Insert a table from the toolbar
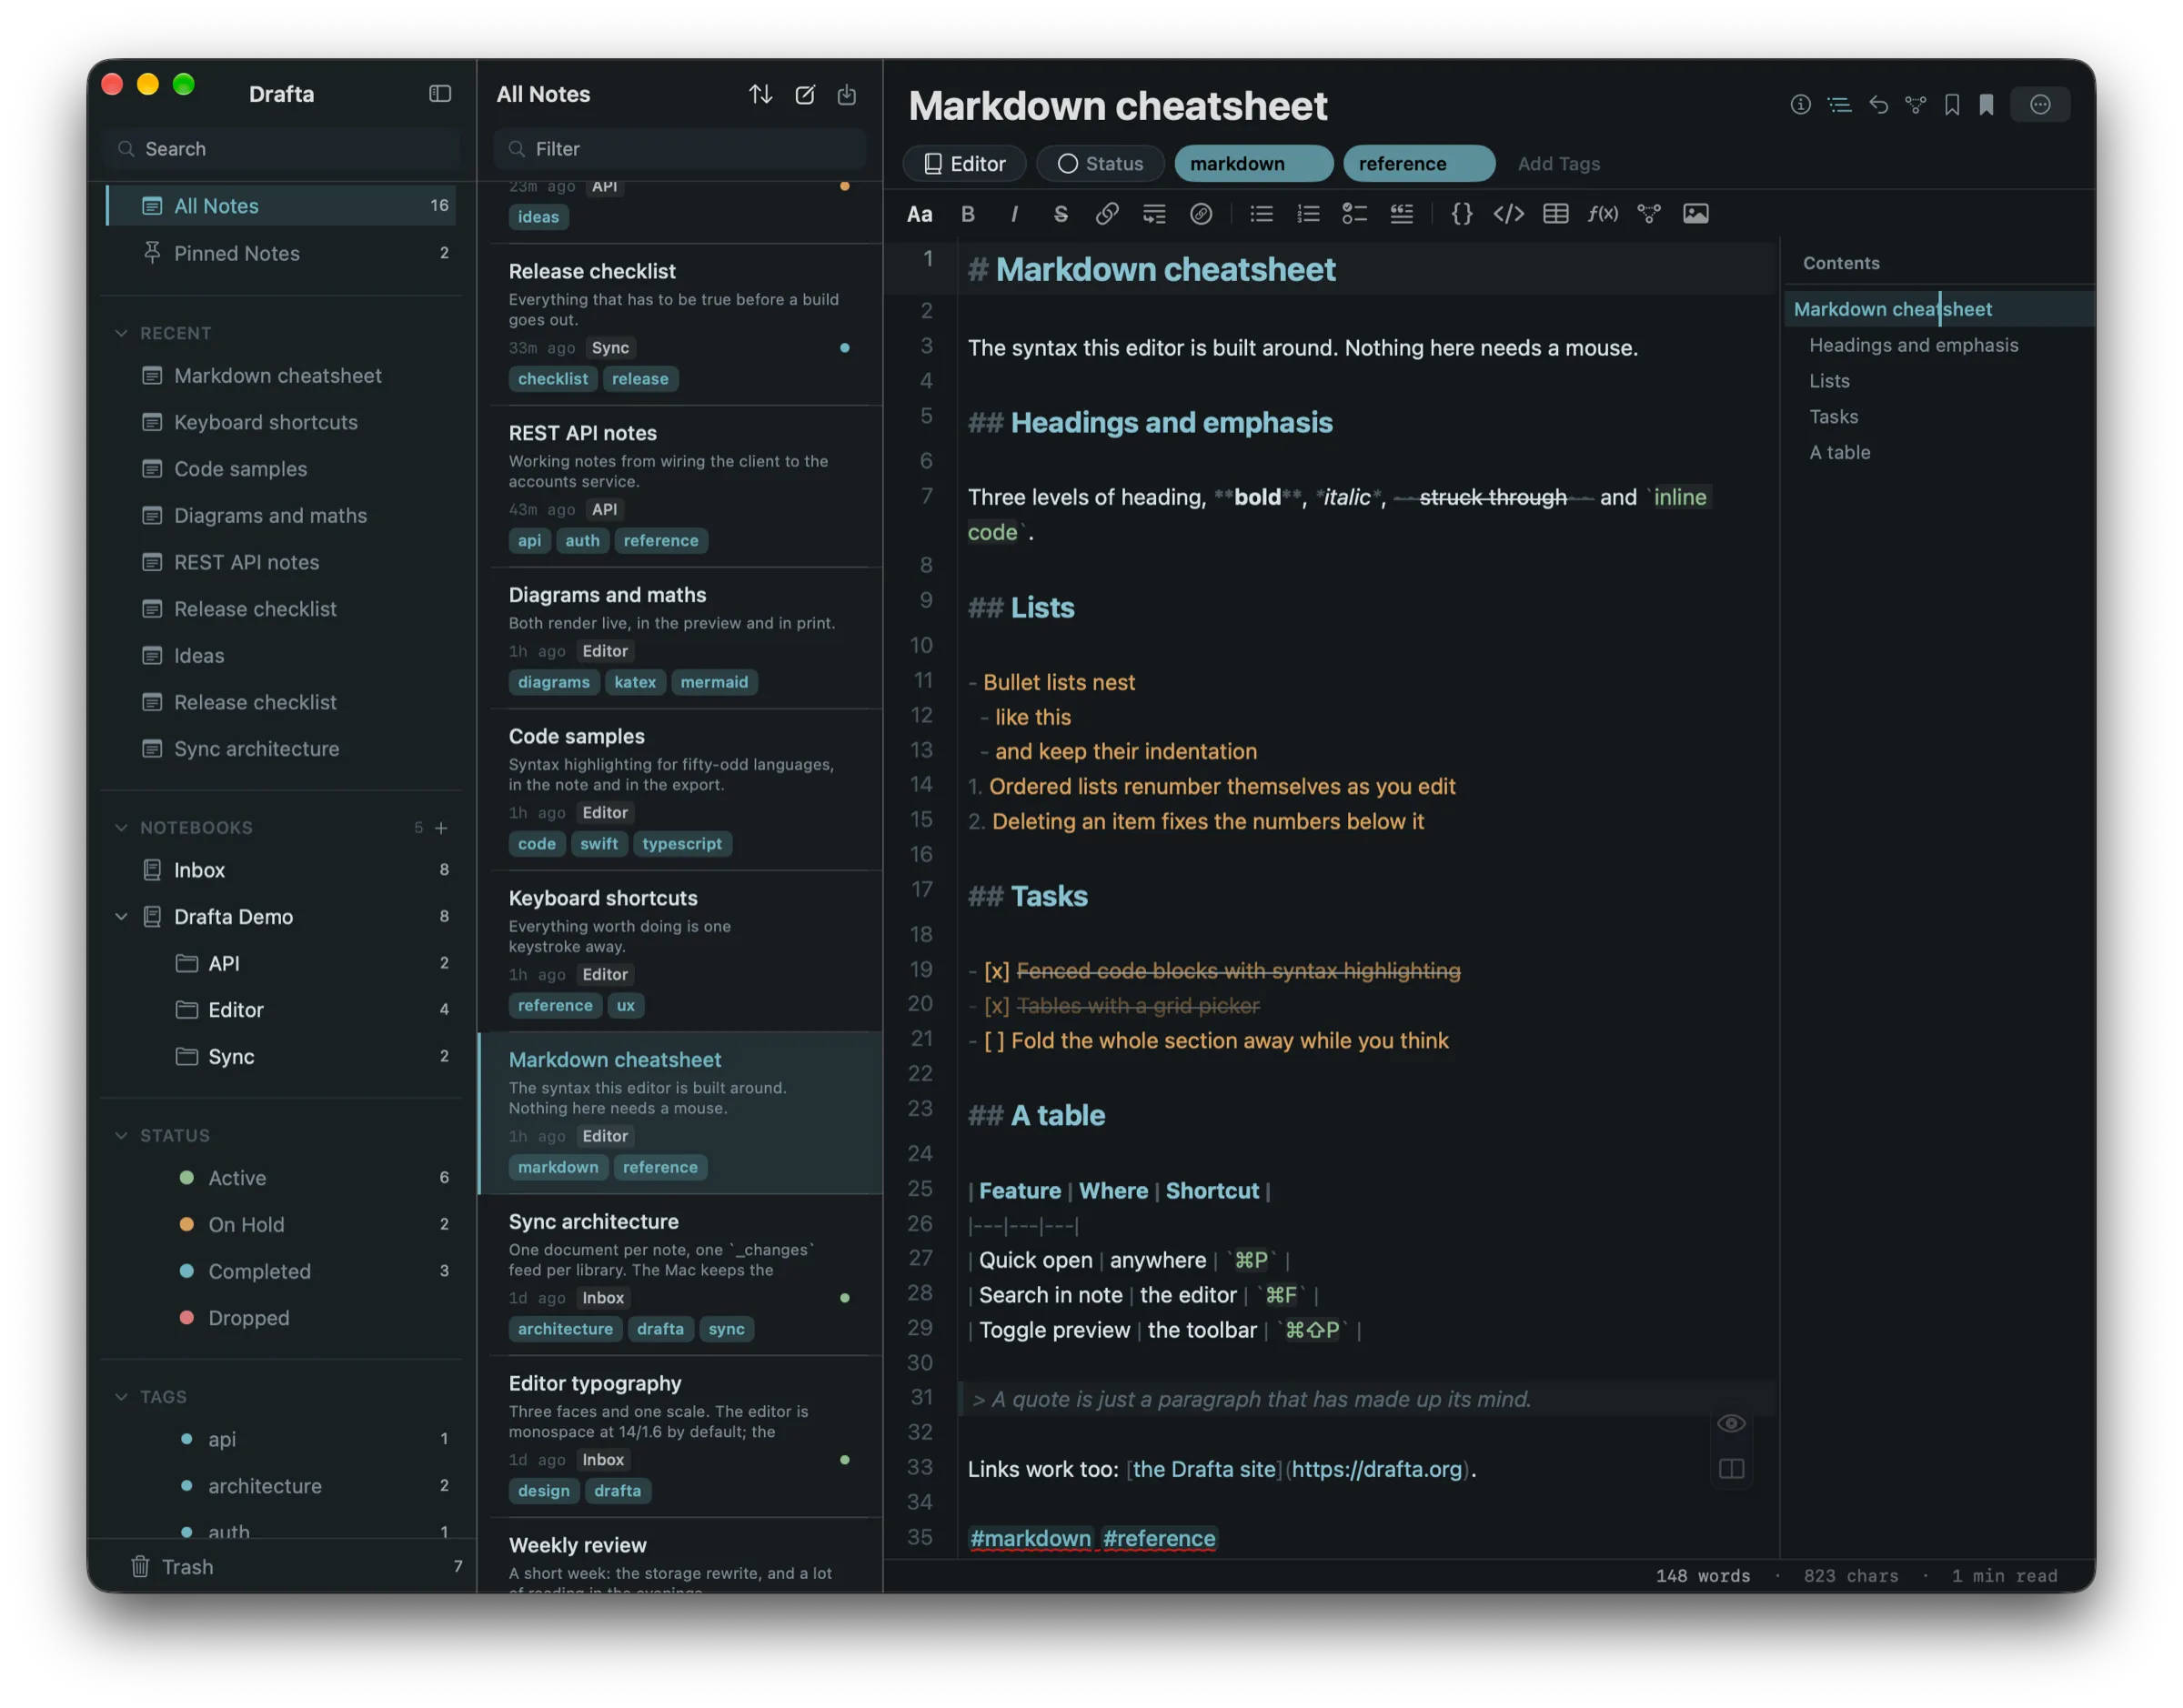2183x1708 pixels. point(1555,214)
